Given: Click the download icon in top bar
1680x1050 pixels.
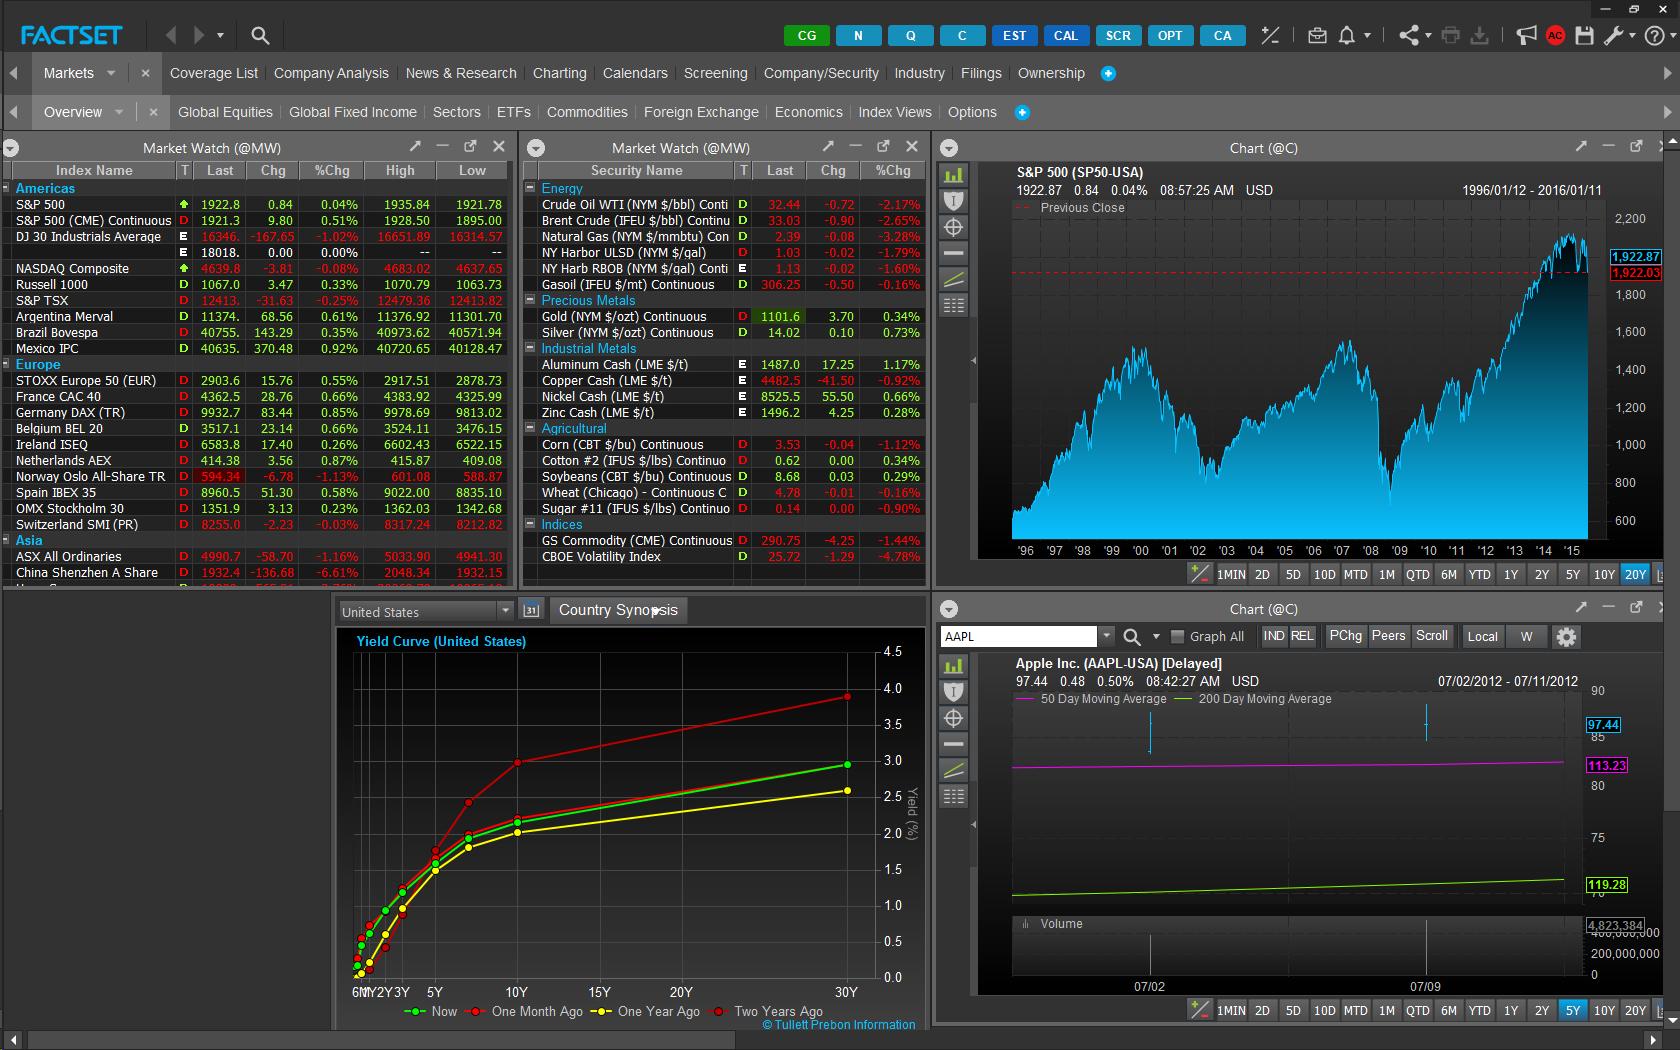Looking at the screenshot, I should 1480,35.
